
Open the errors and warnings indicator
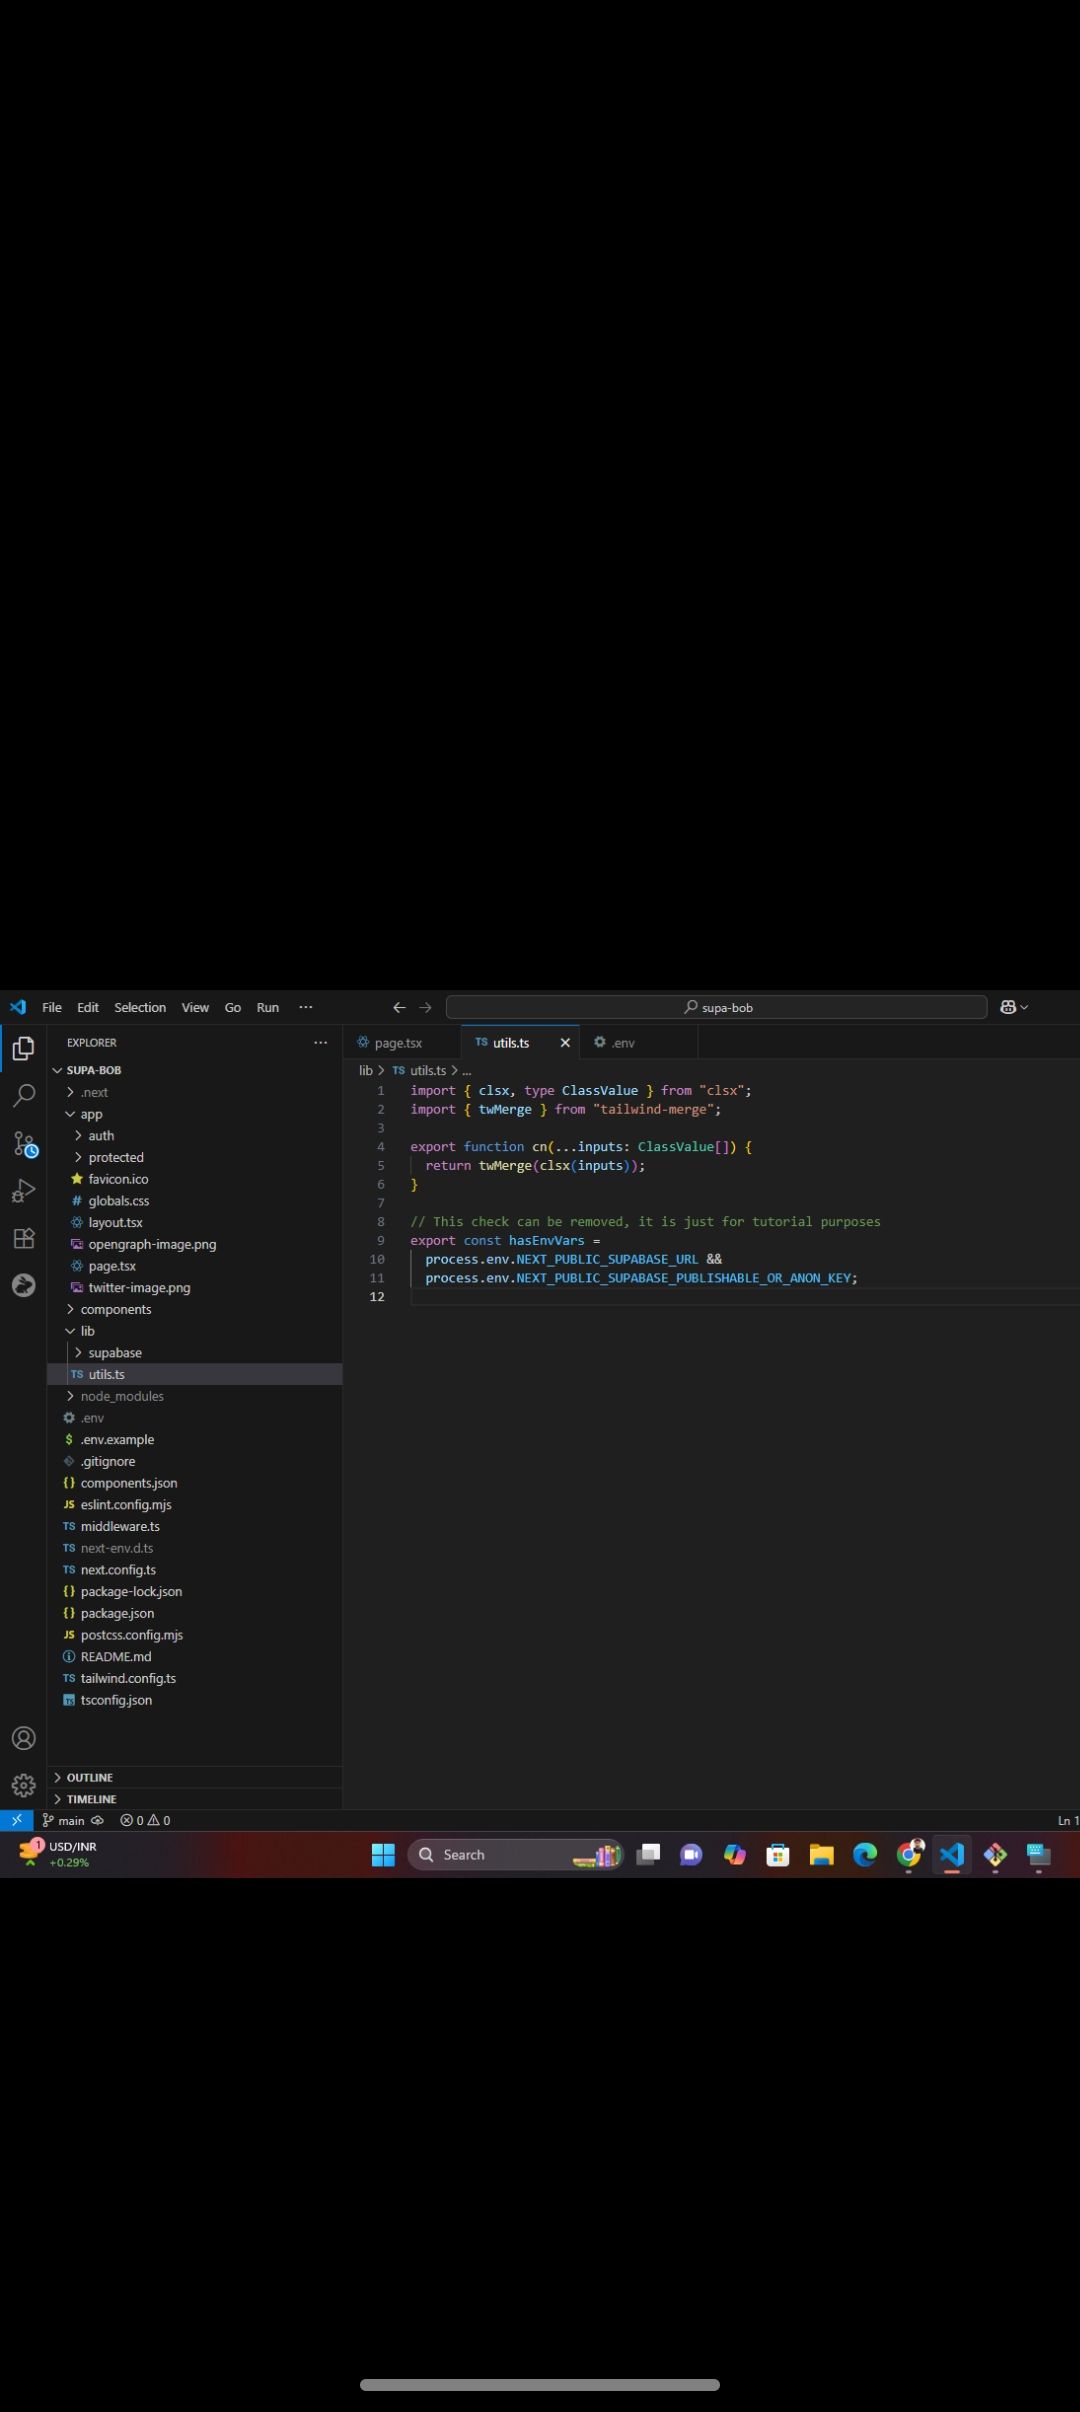coord(145,1820)
